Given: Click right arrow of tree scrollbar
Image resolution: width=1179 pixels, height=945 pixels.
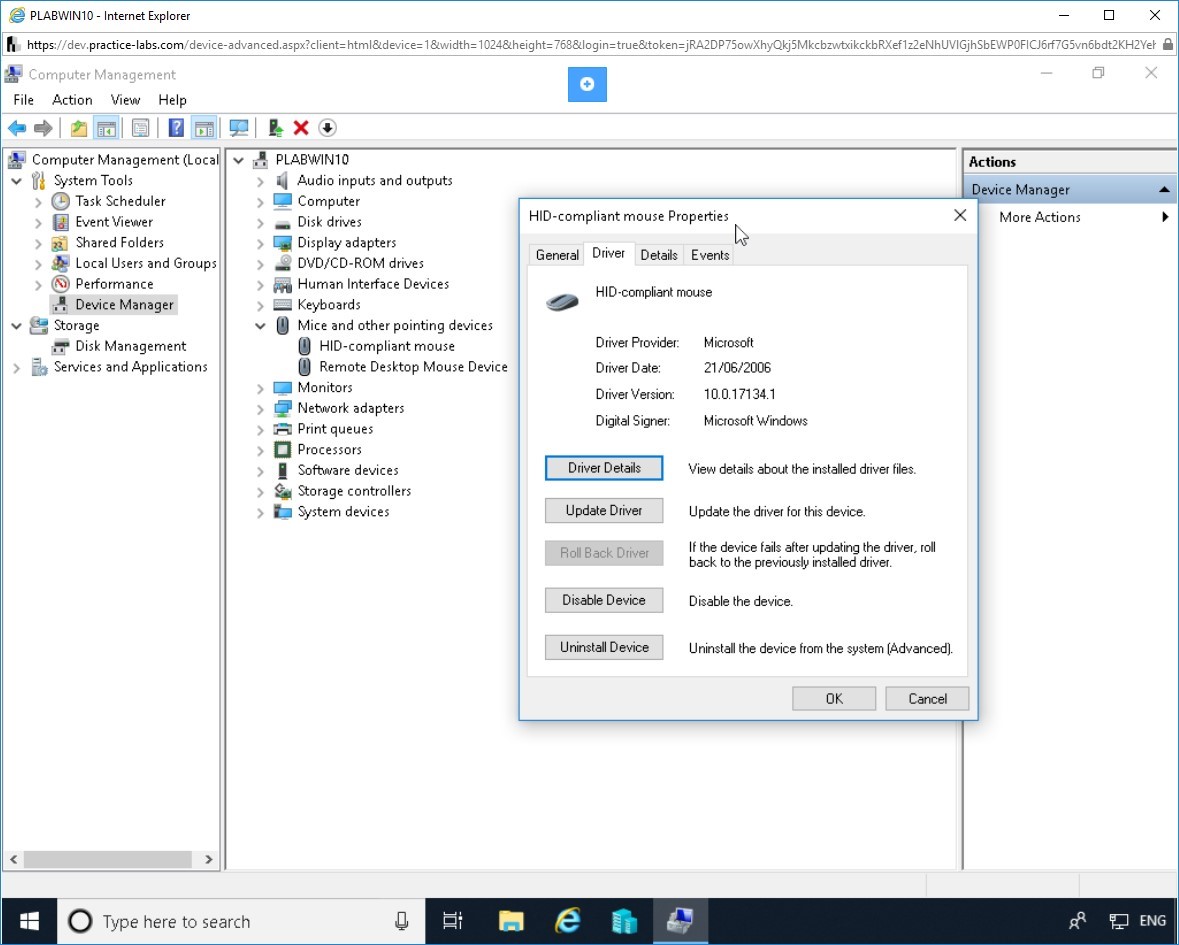Looking at the screenshot, I should coord(209,859).
